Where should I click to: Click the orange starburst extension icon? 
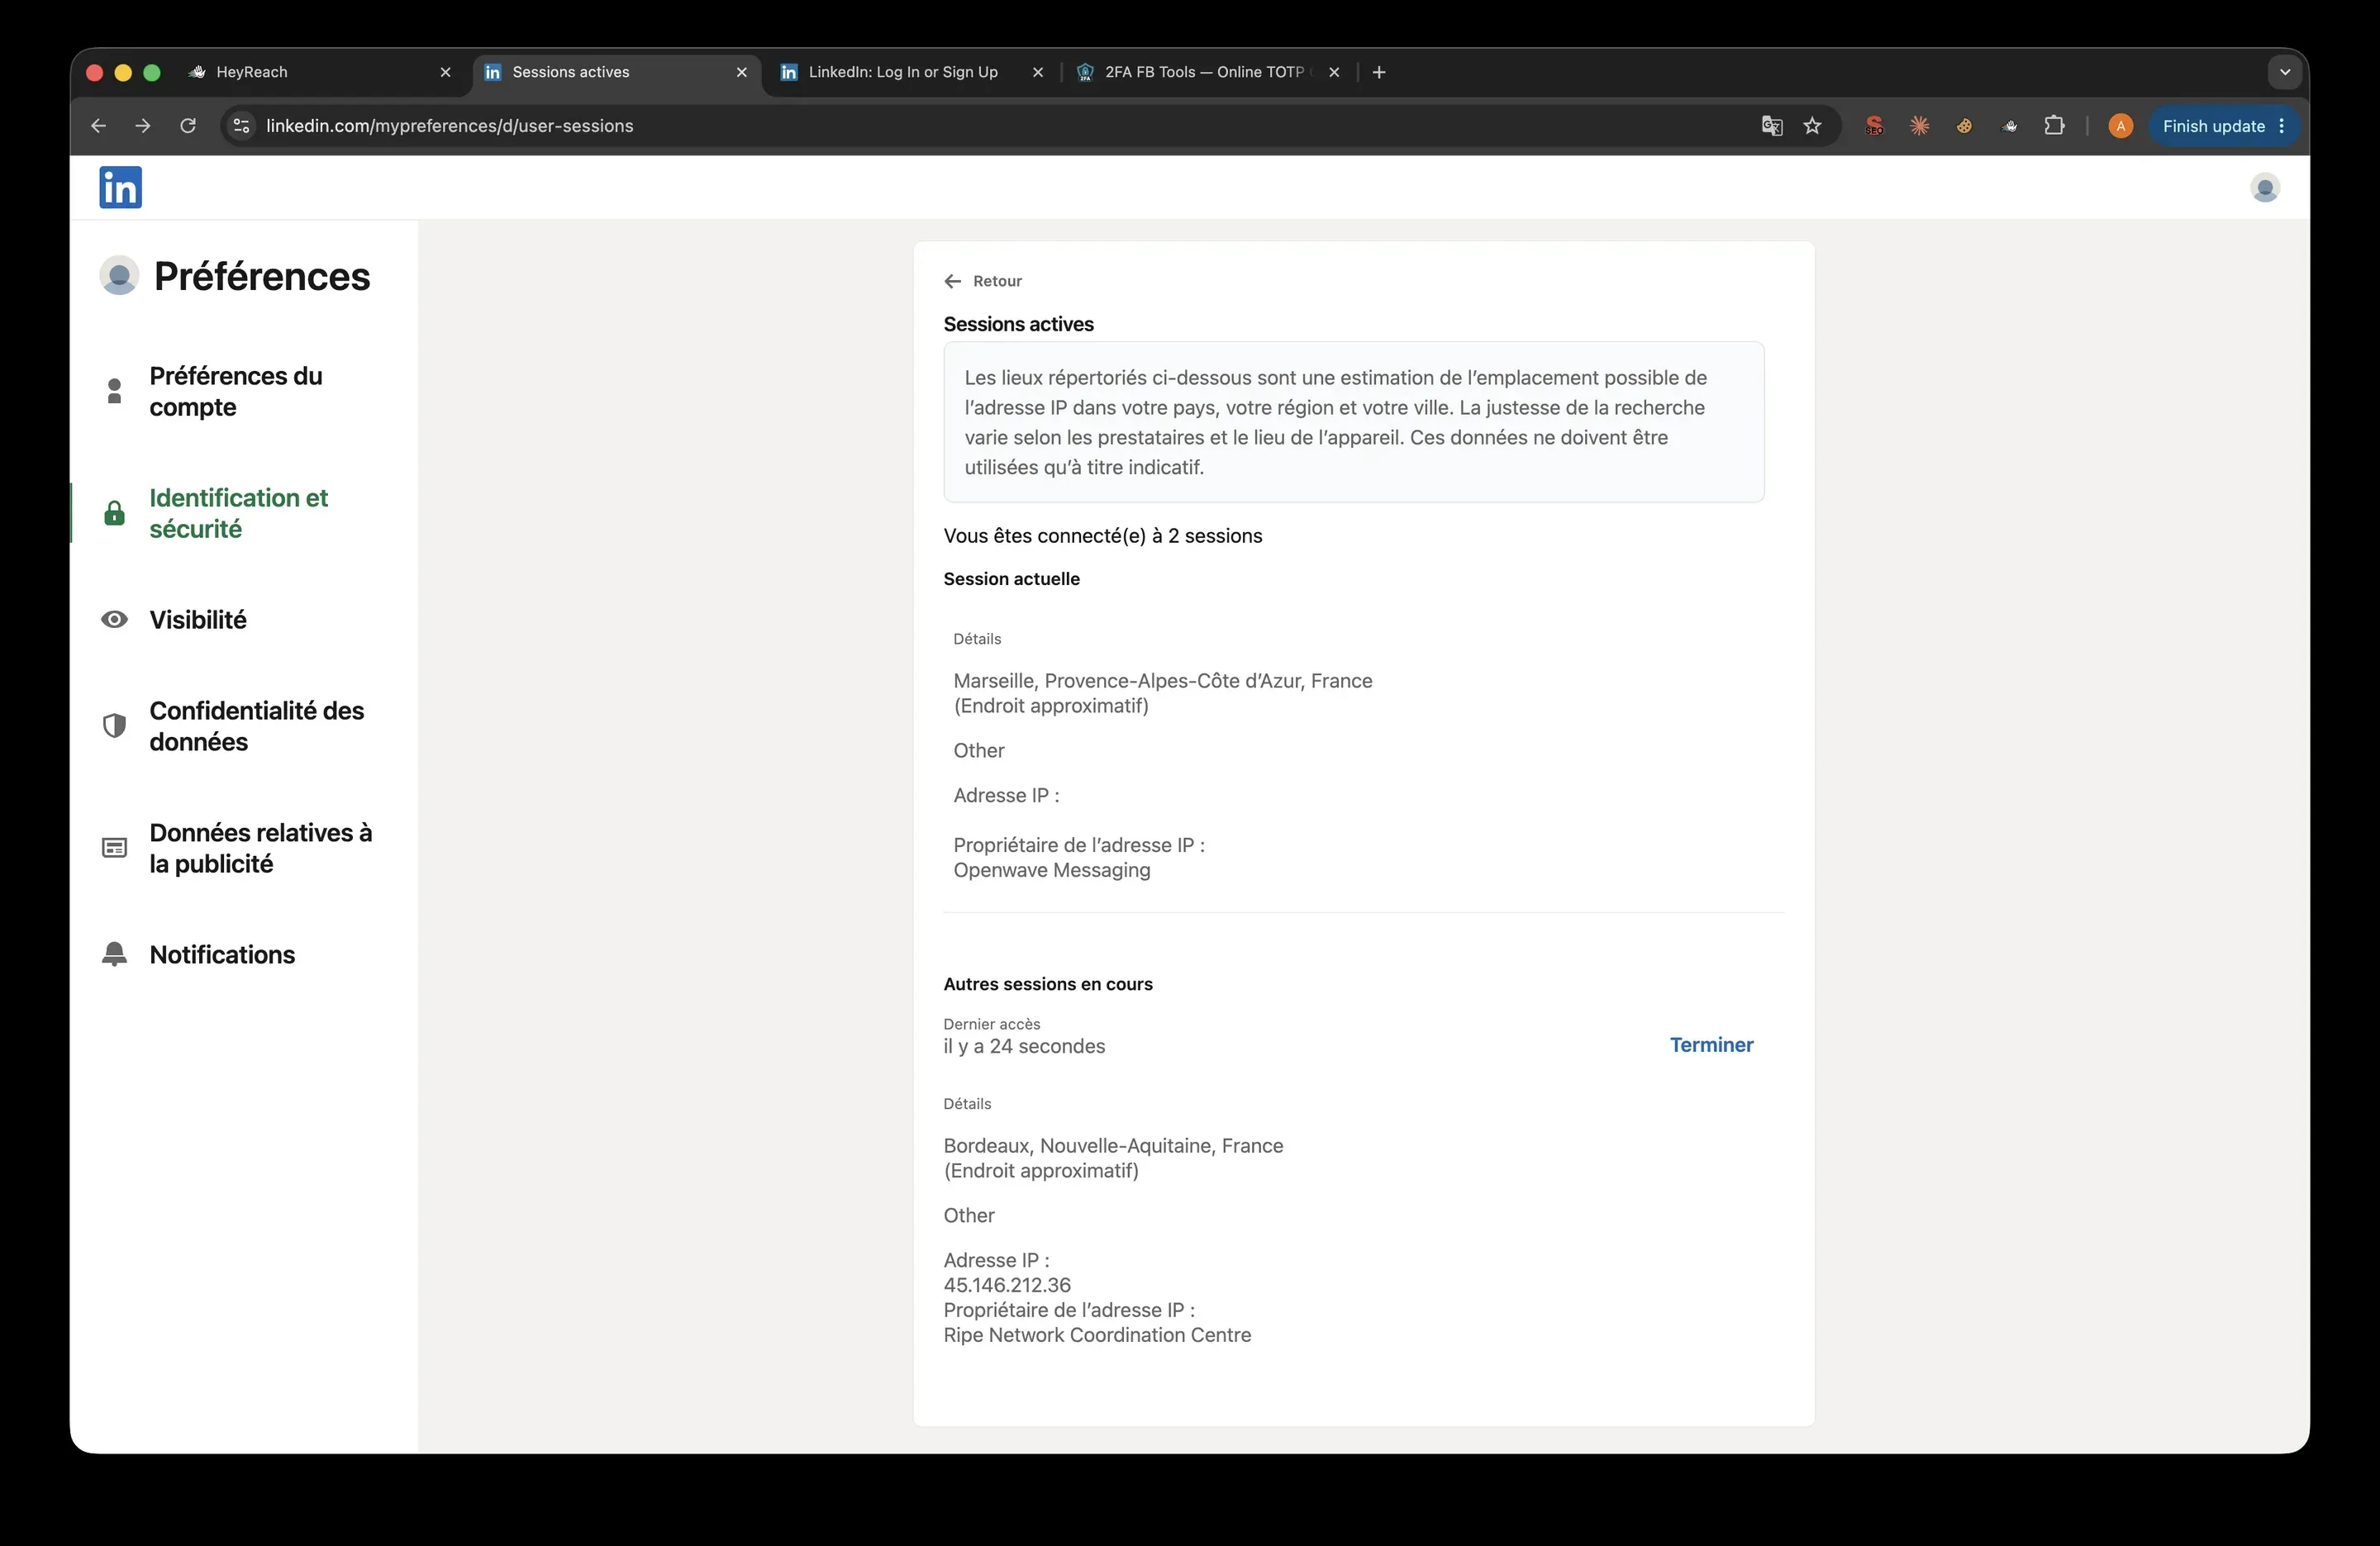[x=1919, y=126]
